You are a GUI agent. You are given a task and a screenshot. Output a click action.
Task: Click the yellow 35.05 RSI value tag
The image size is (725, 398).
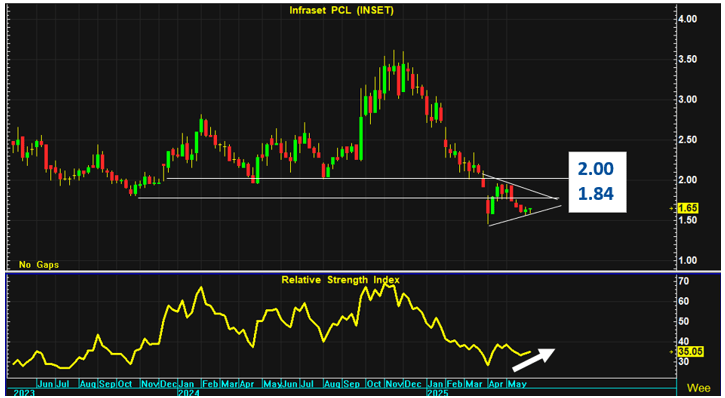[x=690, y=352]
